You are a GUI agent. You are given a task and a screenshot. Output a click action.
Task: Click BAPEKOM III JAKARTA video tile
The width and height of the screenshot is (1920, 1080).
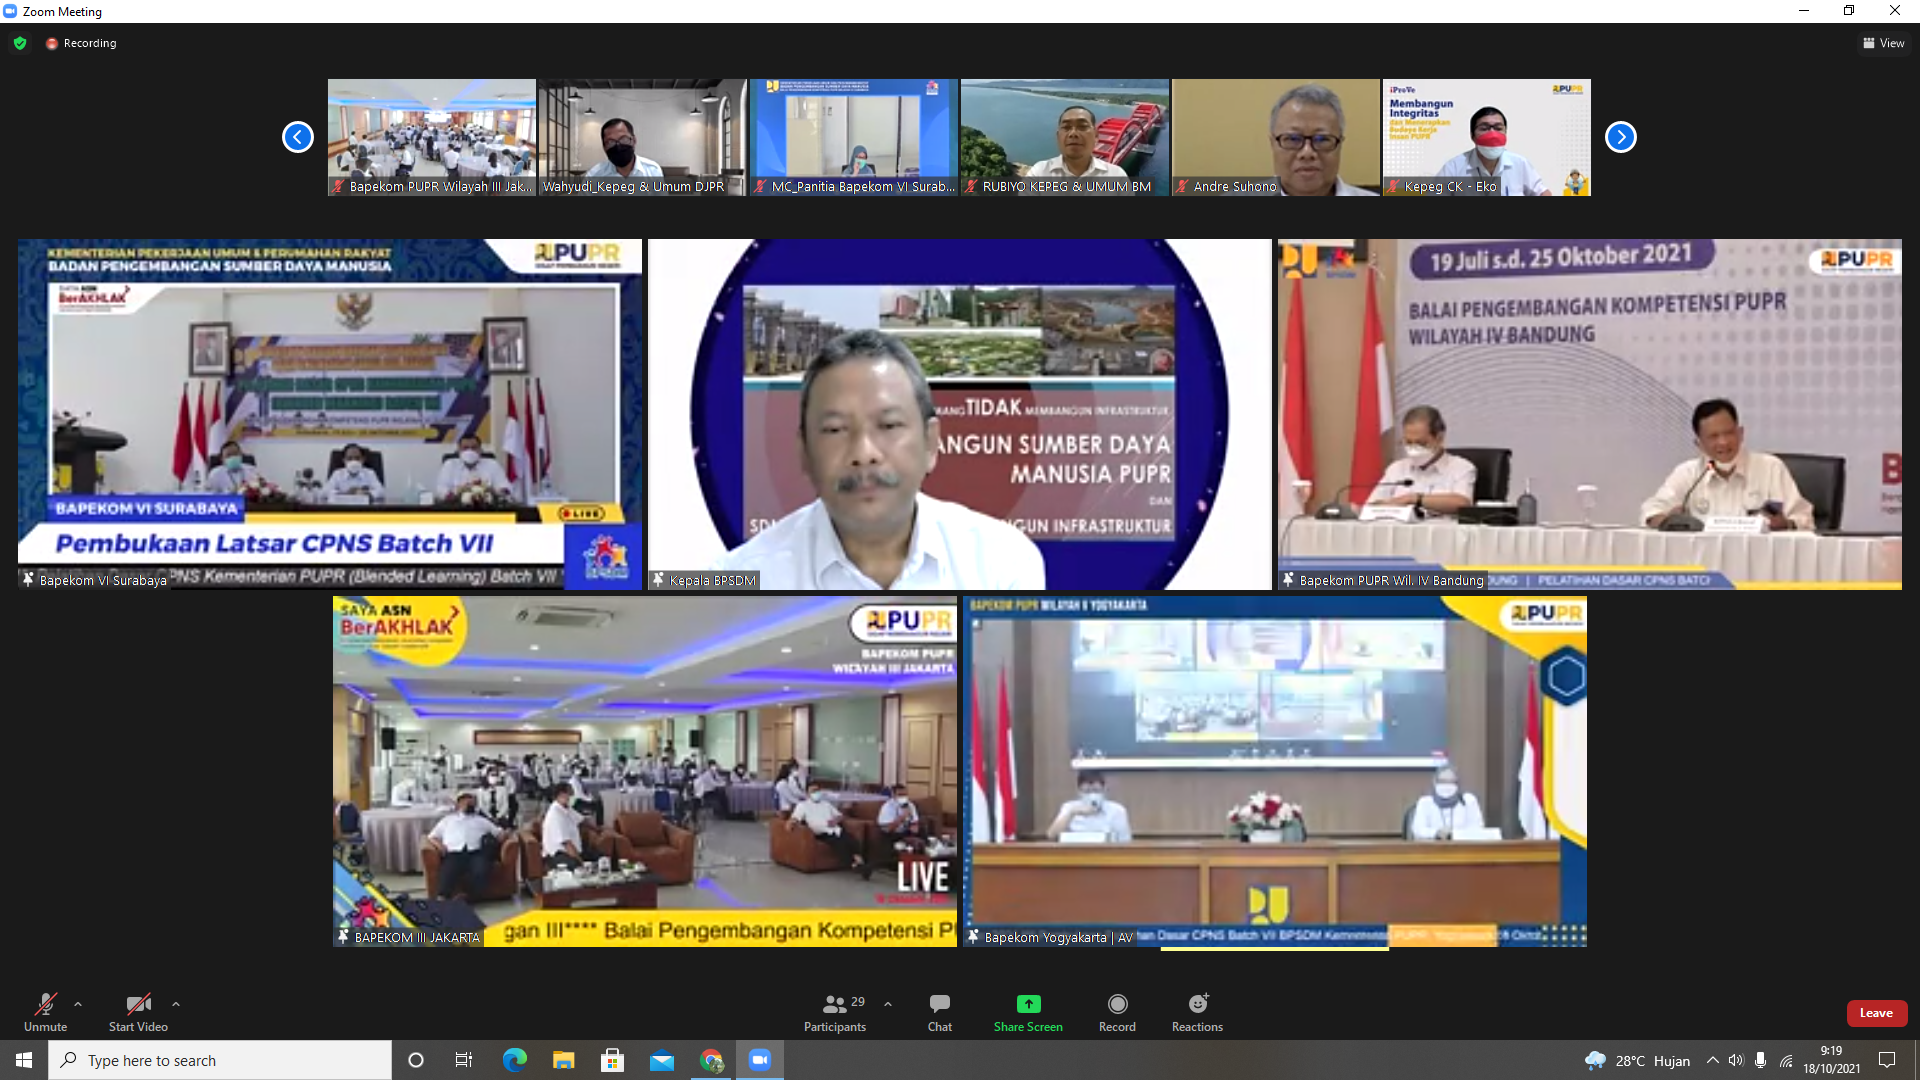pyautogui.click(x=645, y=771)
